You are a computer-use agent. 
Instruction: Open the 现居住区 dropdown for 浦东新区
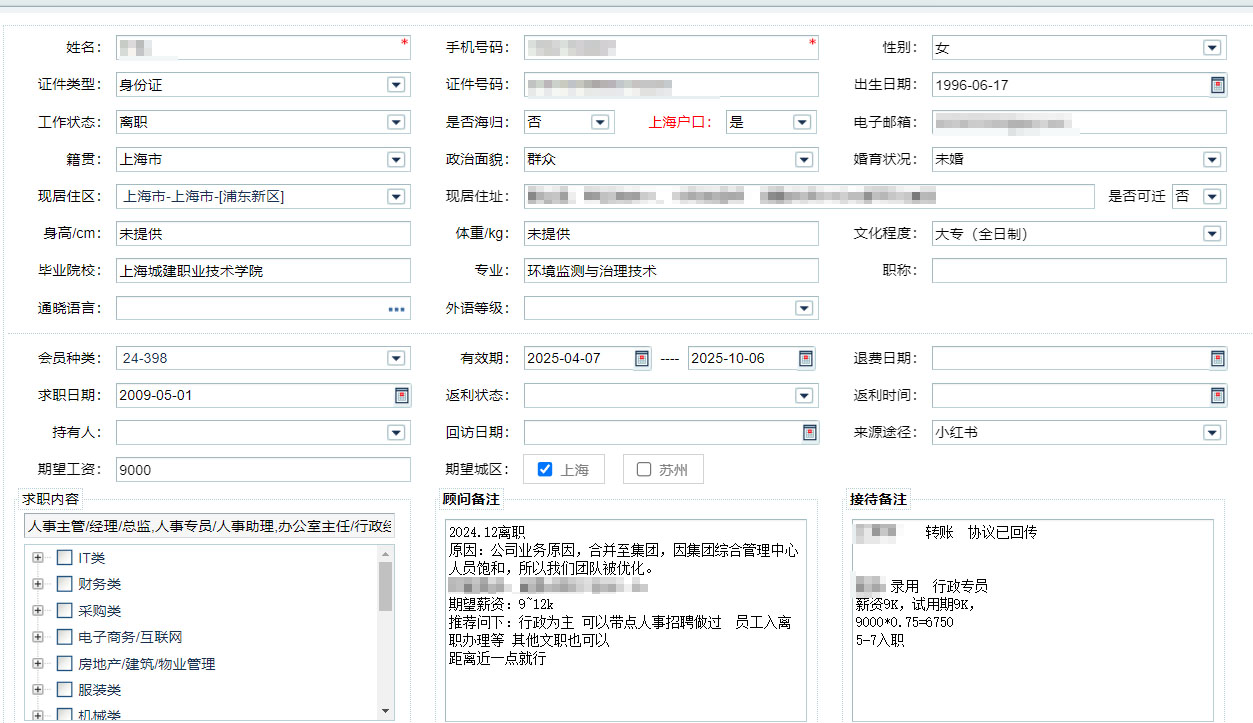point(397,197)
